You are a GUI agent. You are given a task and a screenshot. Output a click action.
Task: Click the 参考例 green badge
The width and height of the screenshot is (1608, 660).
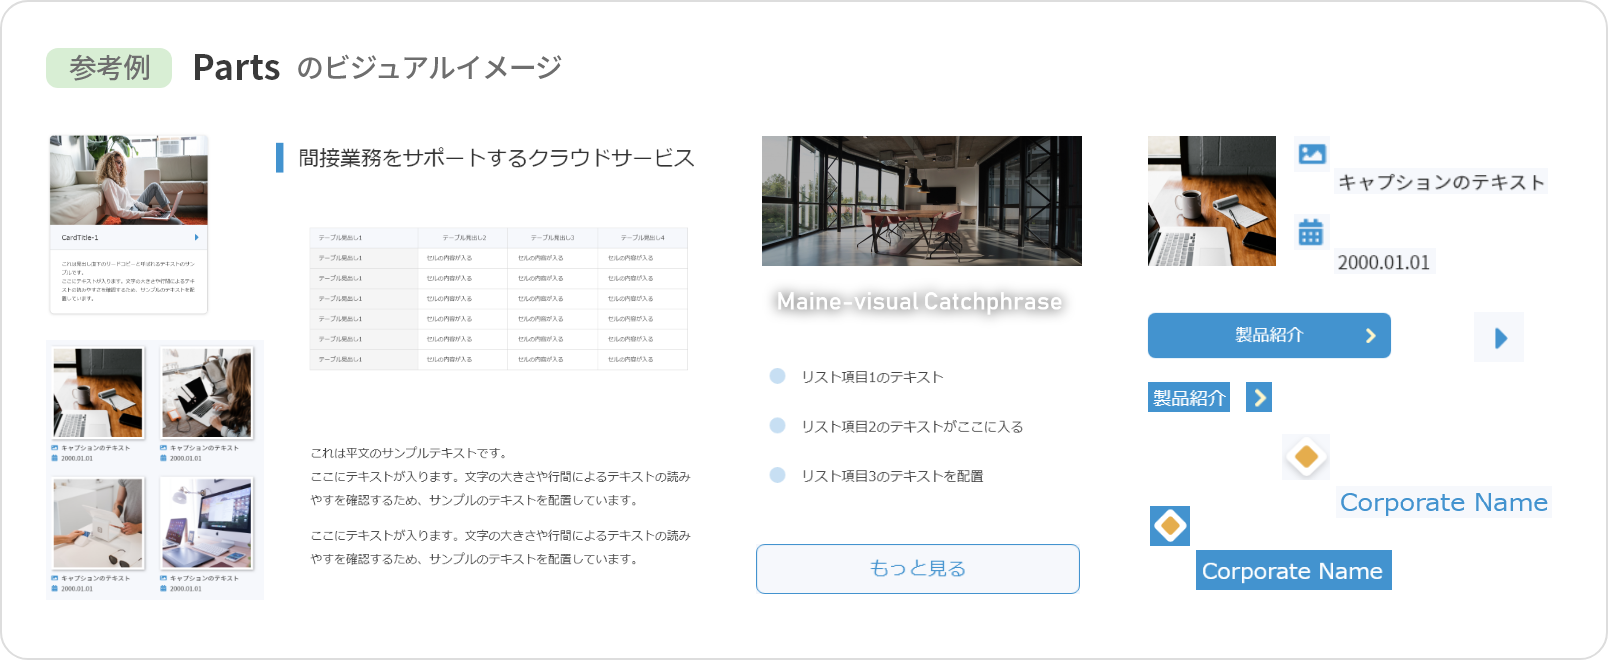click(109, 68)
